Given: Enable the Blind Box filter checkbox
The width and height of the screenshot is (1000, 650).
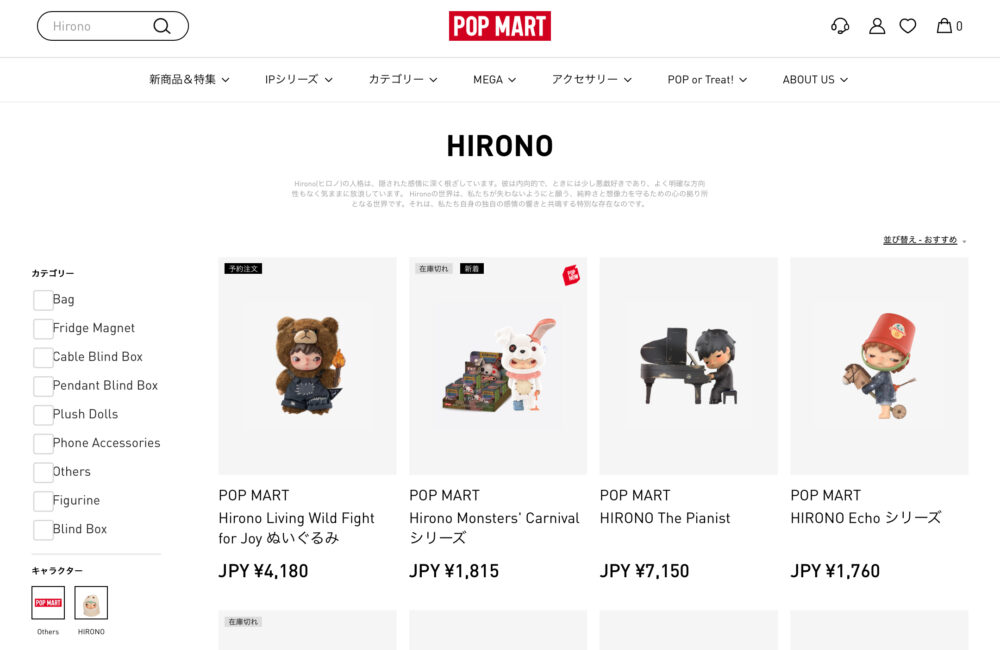Looking at the screenshot, I should click(43, 529).
